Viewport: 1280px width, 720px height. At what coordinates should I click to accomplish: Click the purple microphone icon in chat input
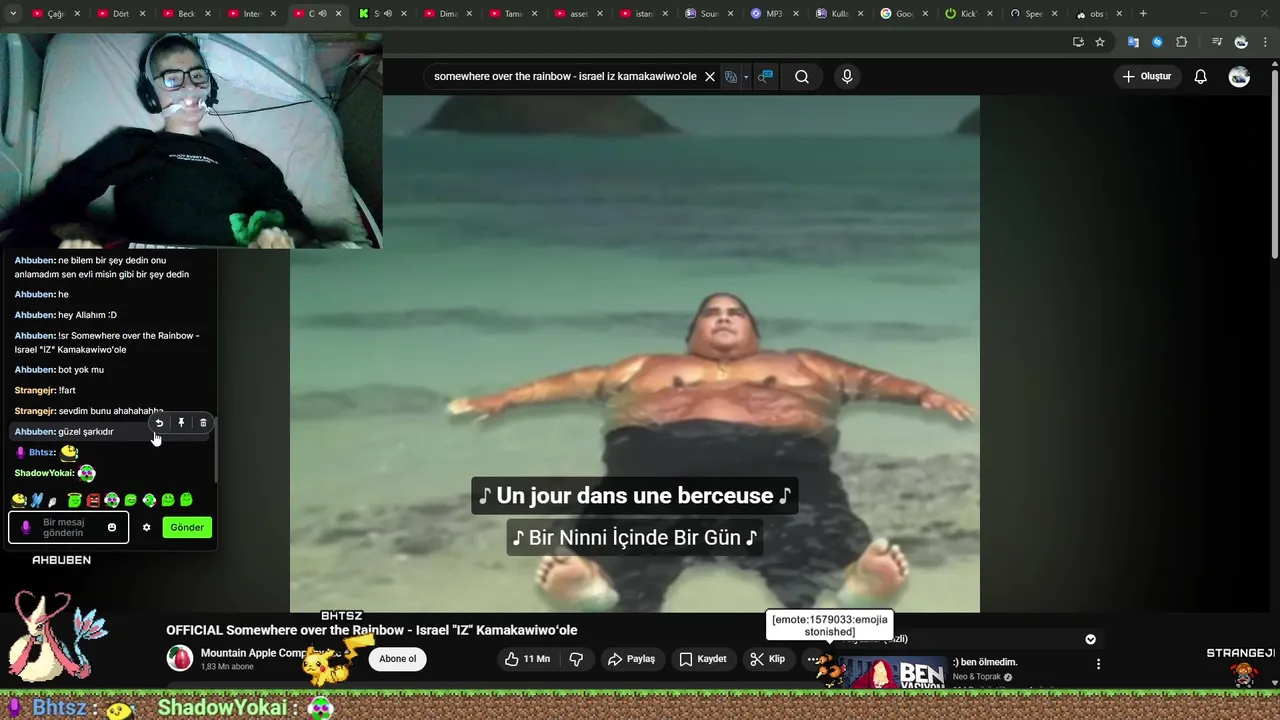coord(26,527)
